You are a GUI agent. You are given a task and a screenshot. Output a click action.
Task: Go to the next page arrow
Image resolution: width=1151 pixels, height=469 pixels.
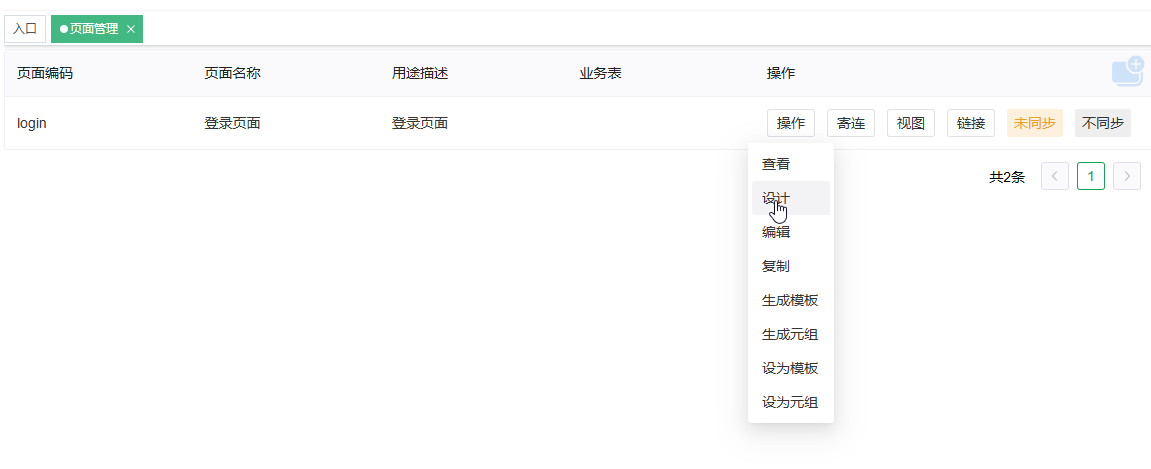pyautogui.click(x=1127, y=176)
